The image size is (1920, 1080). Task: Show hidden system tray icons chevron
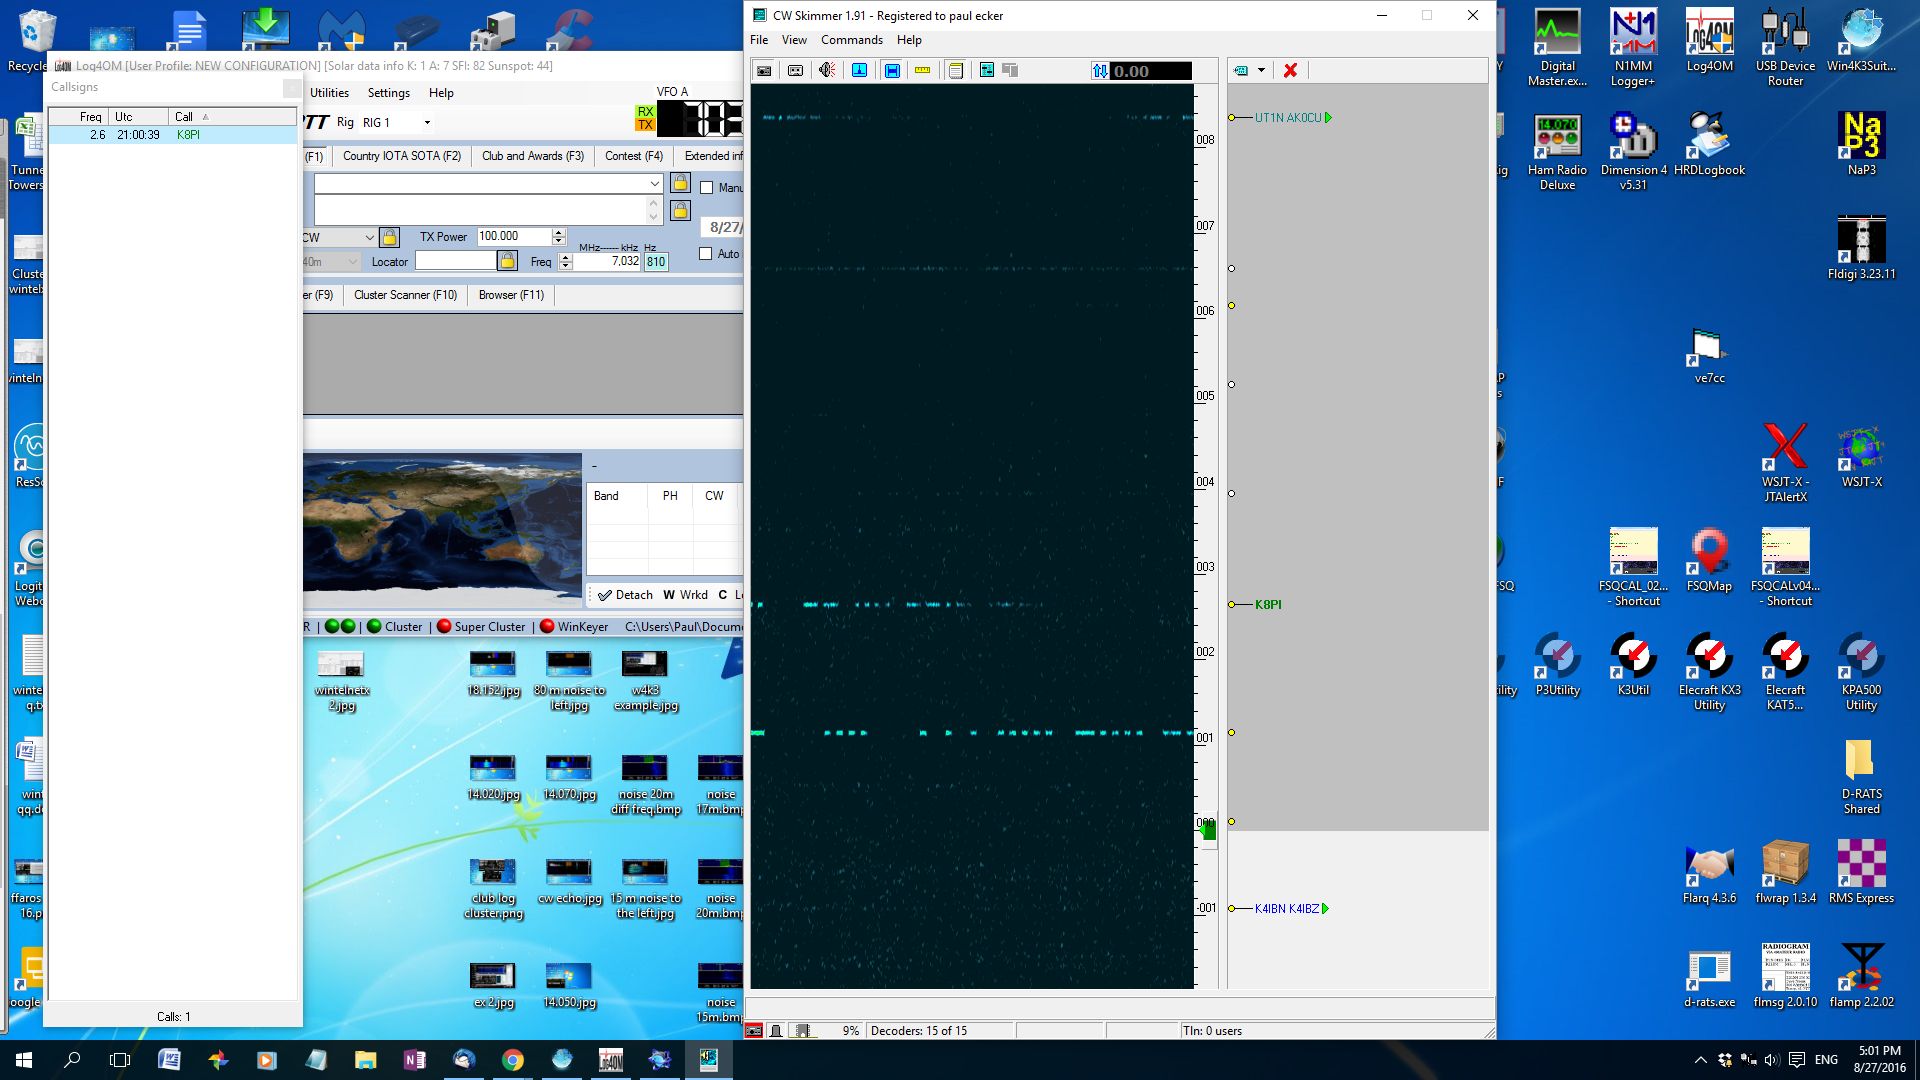(x=1700, y=1060)
